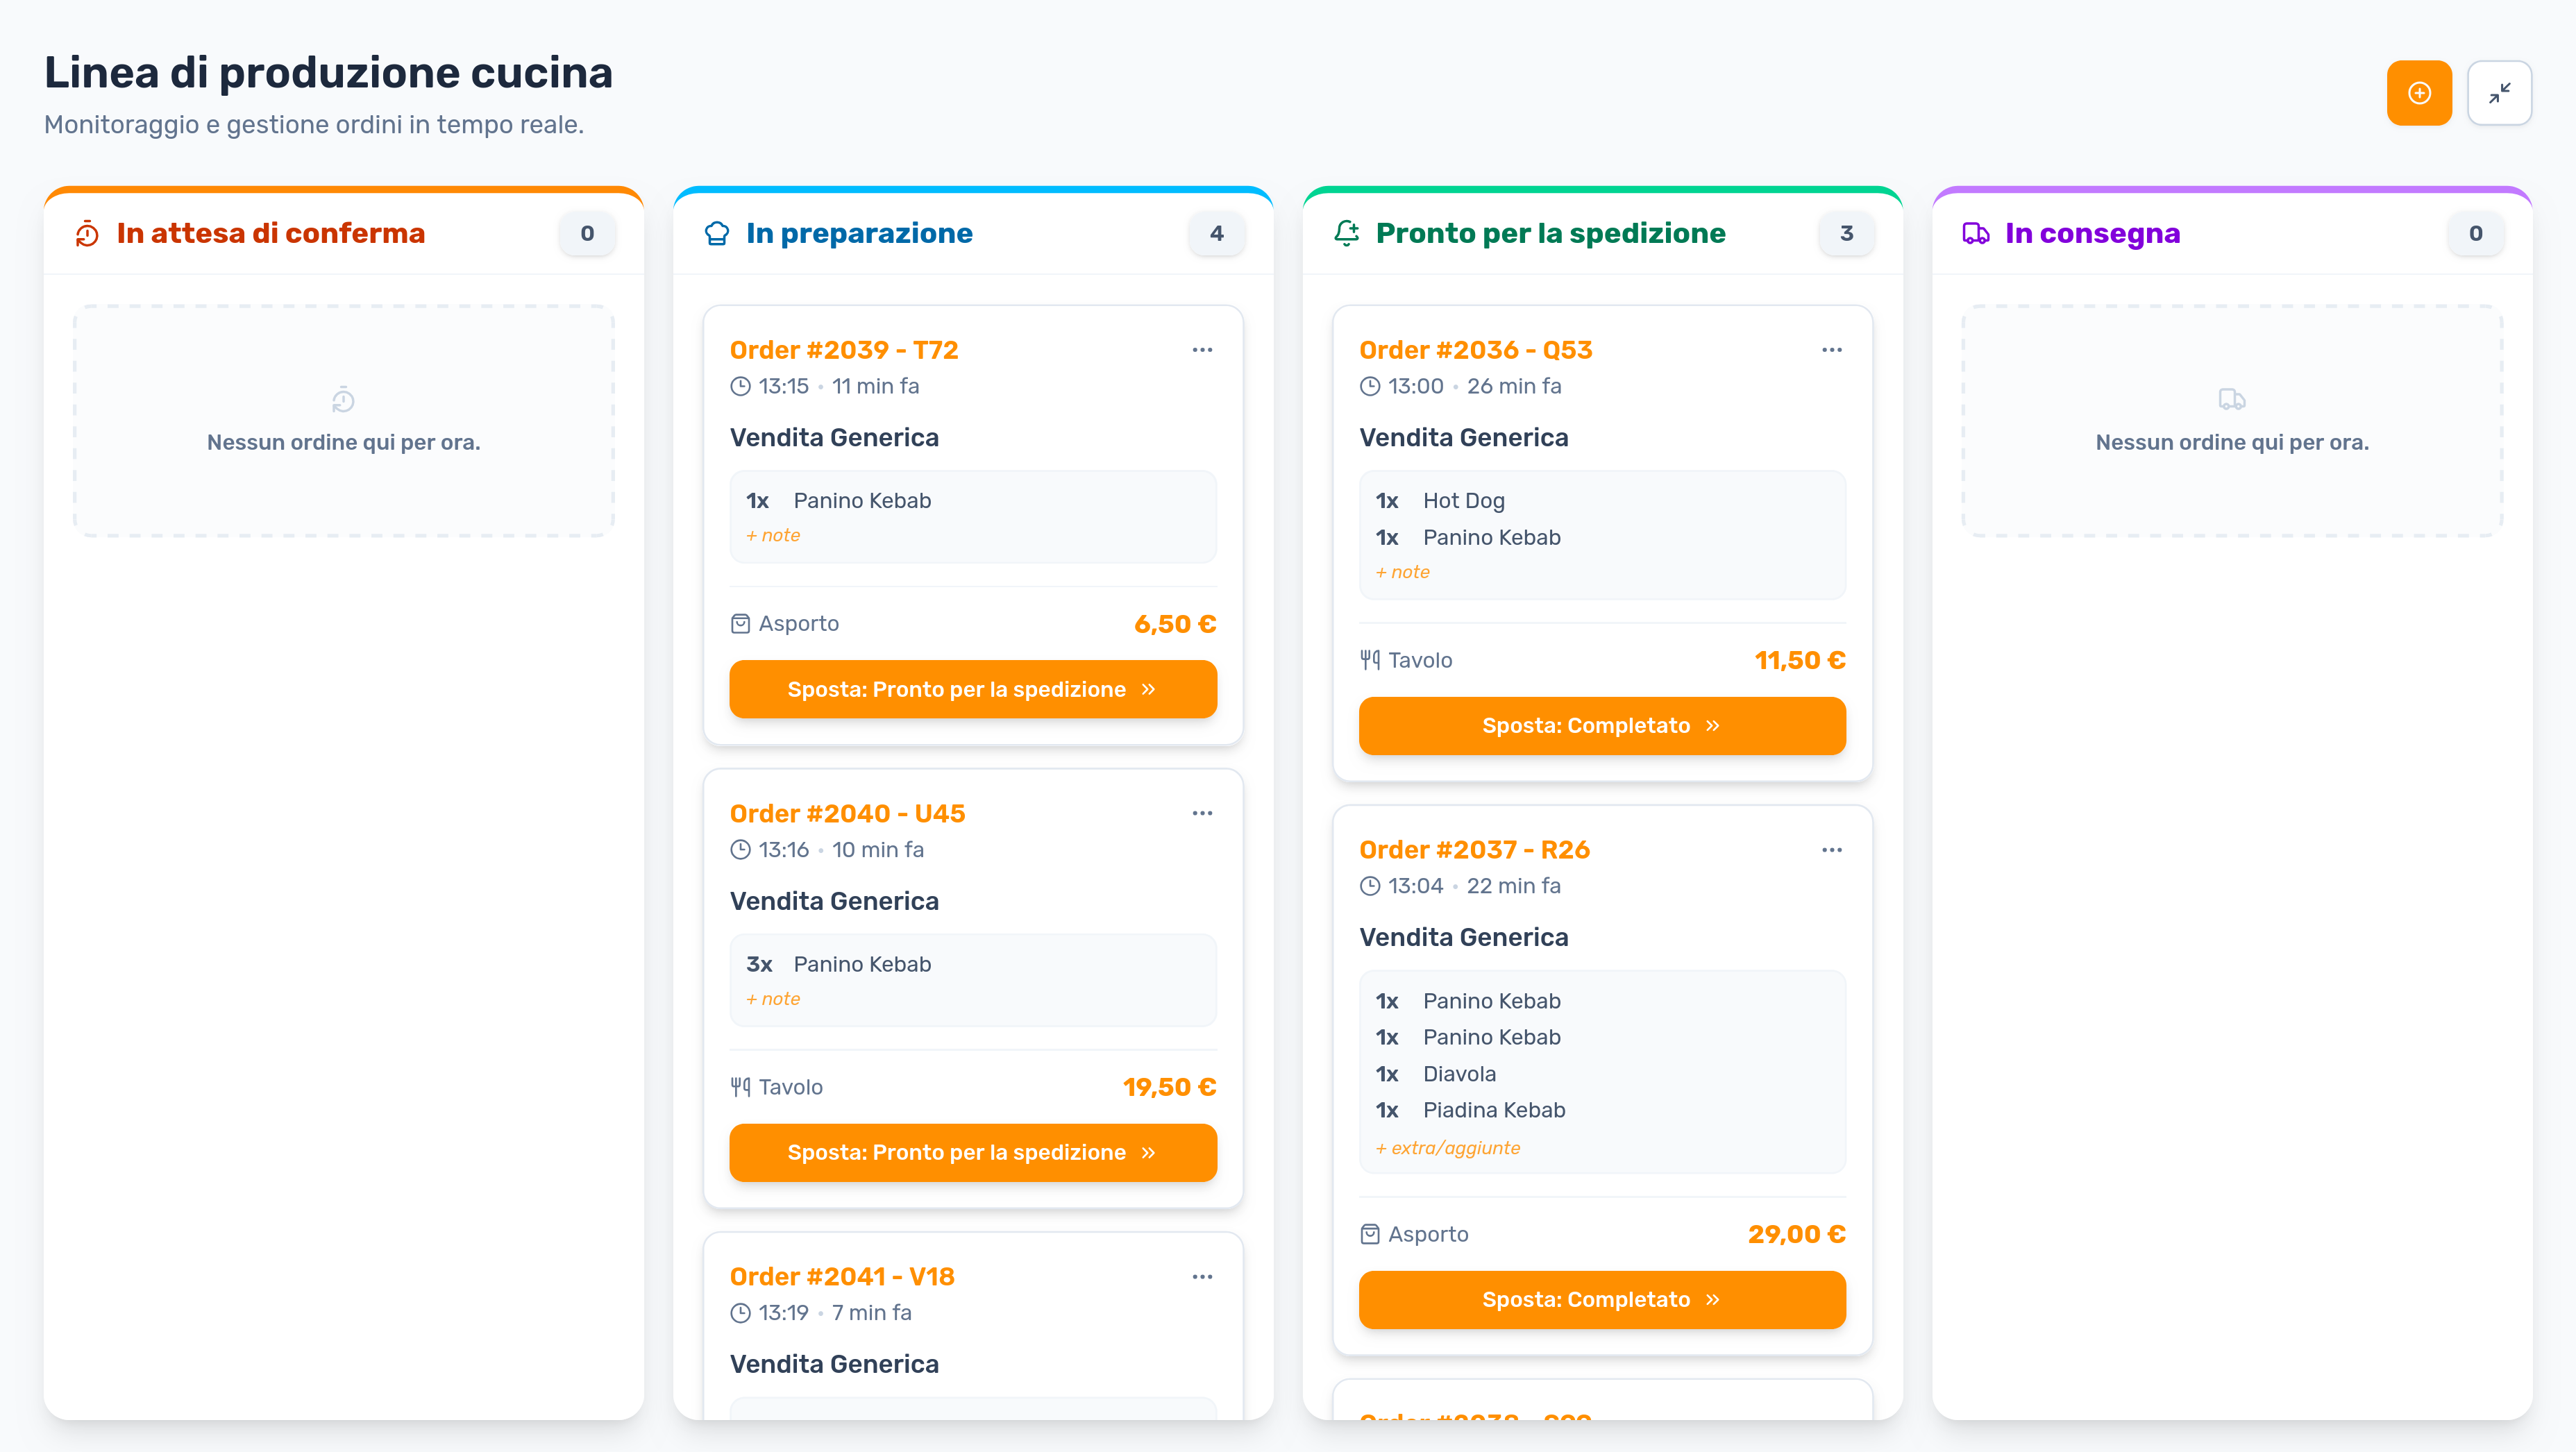Click the '+ note' link in Order #2039

coord(773,535)
